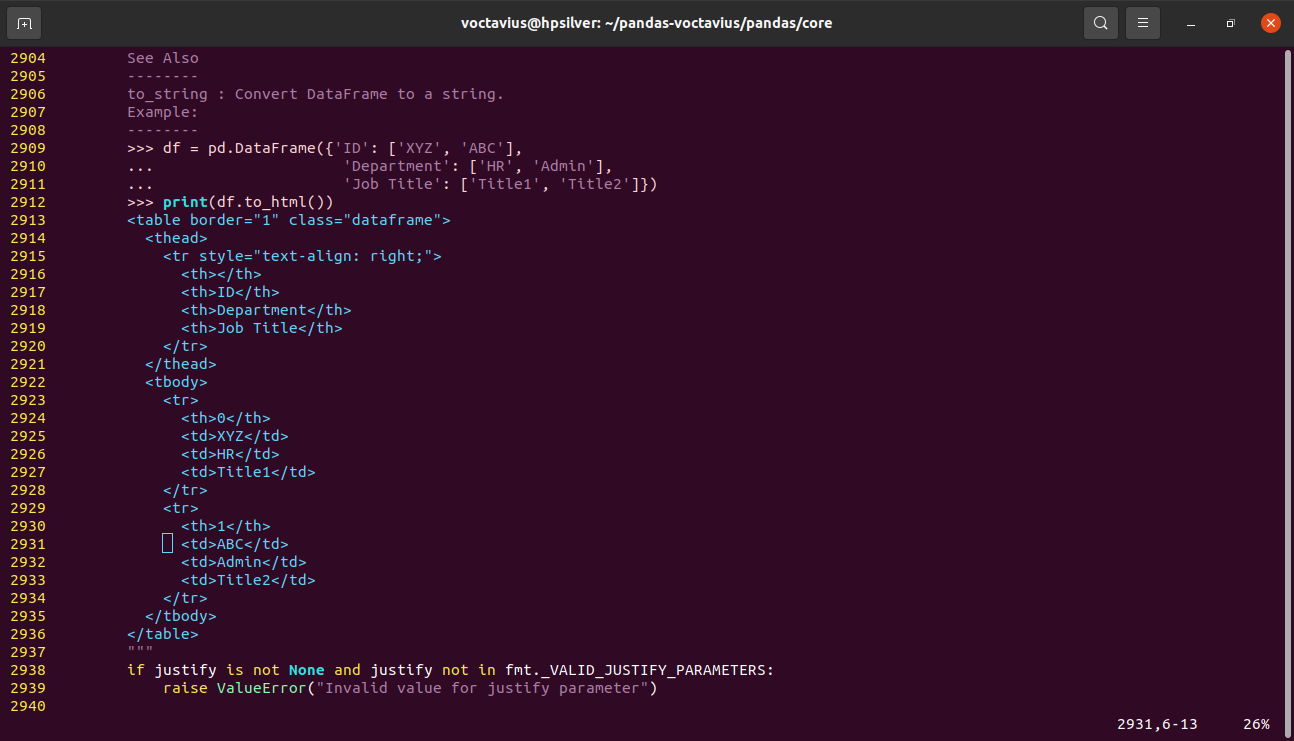This screenshot has width=1294, height=741.
Task: Click the 26% file position indicator
Action: point(1257,724)
